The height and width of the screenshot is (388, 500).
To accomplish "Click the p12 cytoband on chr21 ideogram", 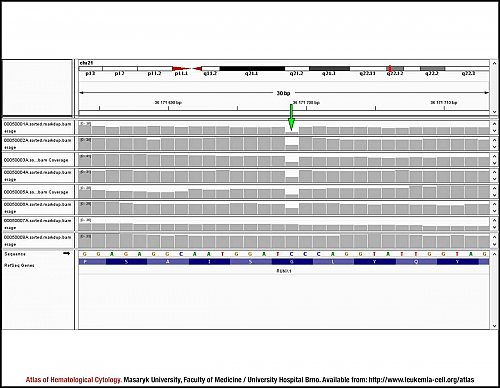I will click(x=120, y=69).
